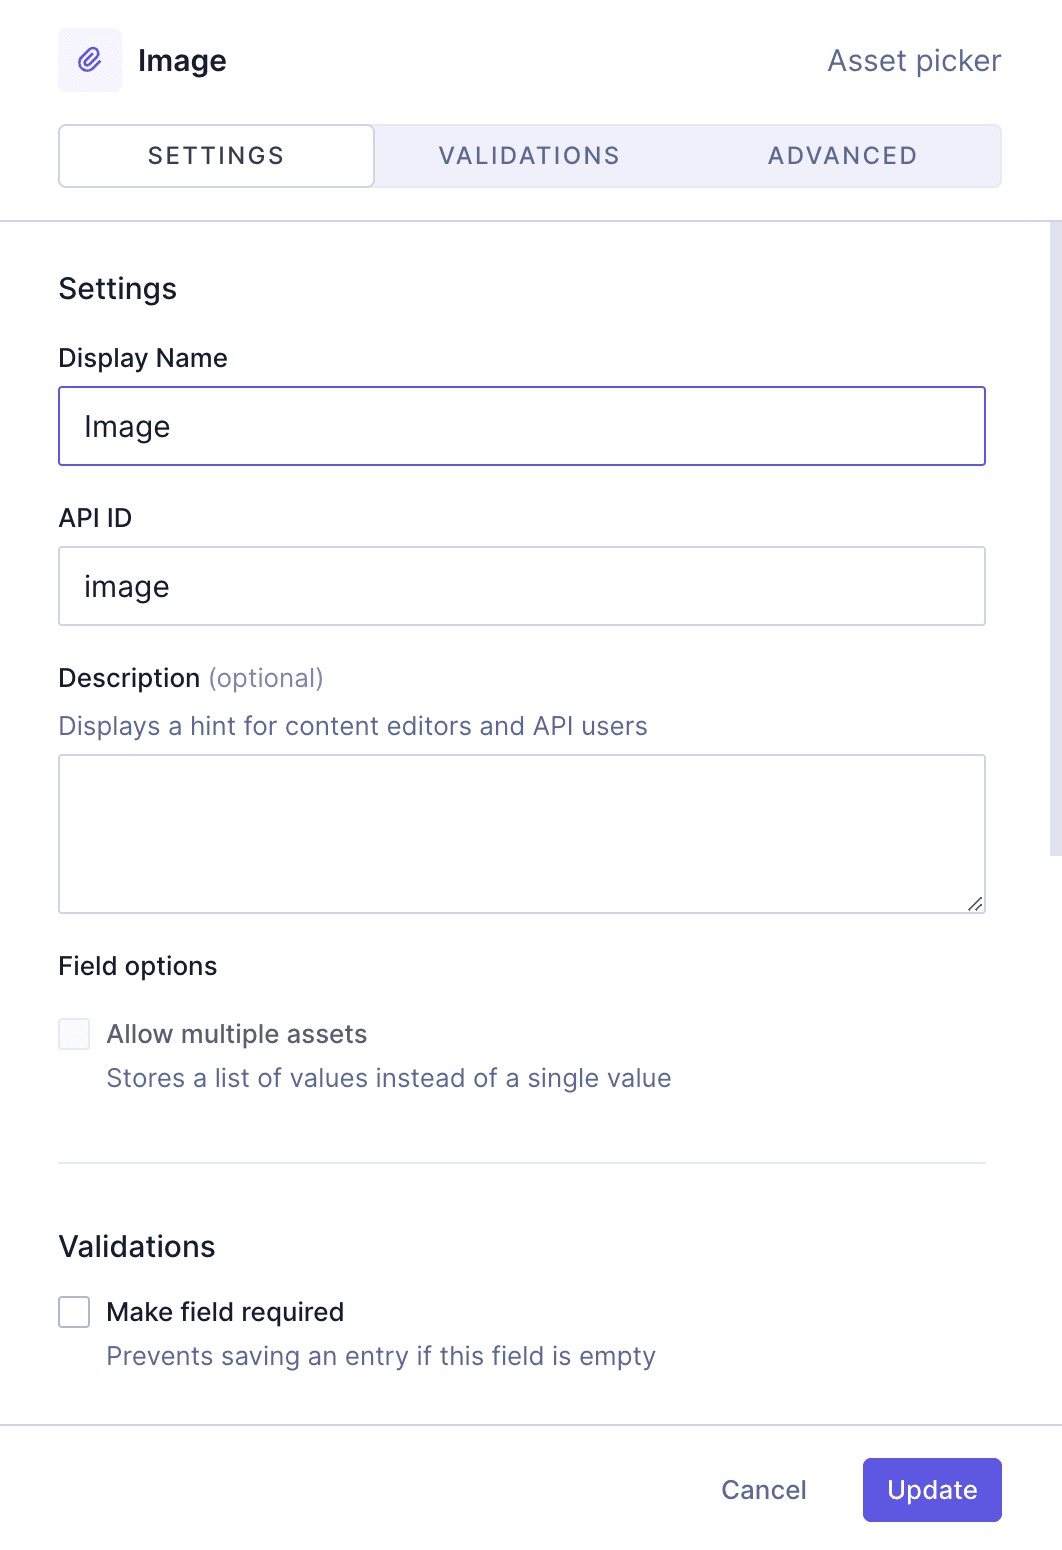Screen dimensions: 1062x1550
Task: Click the API ID field label
Action: (x=95, y=518)
